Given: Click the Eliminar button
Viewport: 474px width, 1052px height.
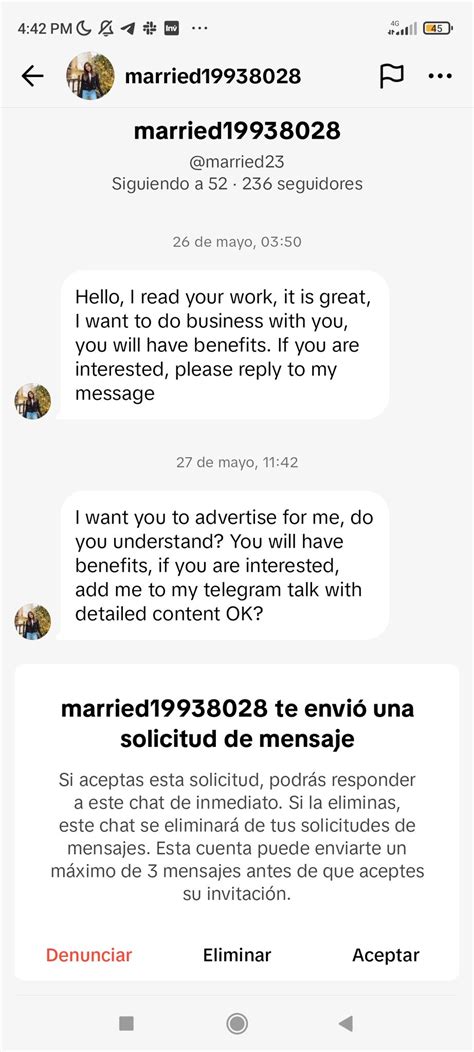Looking at the screenshot, I should click(237, 955).
